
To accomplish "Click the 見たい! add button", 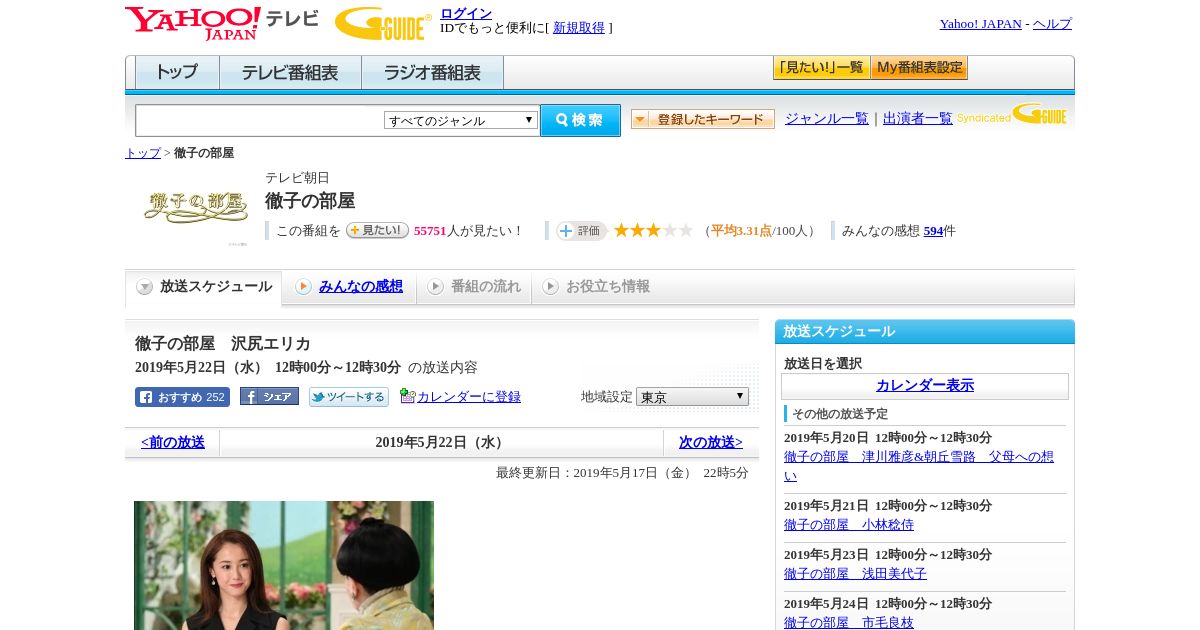I will [377, 230].
